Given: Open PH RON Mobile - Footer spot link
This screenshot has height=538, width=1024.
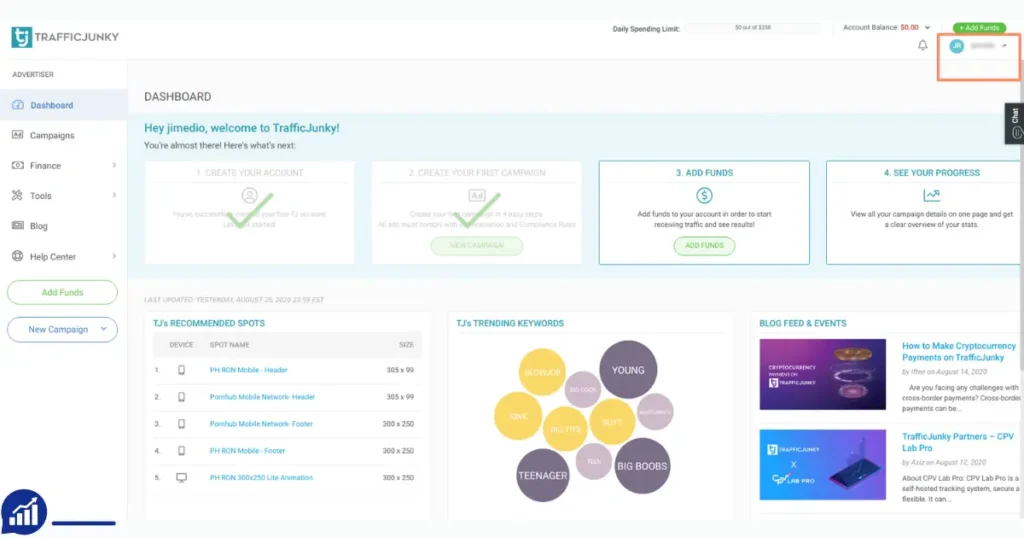Looking at the screenshot, I should (247, 451).
